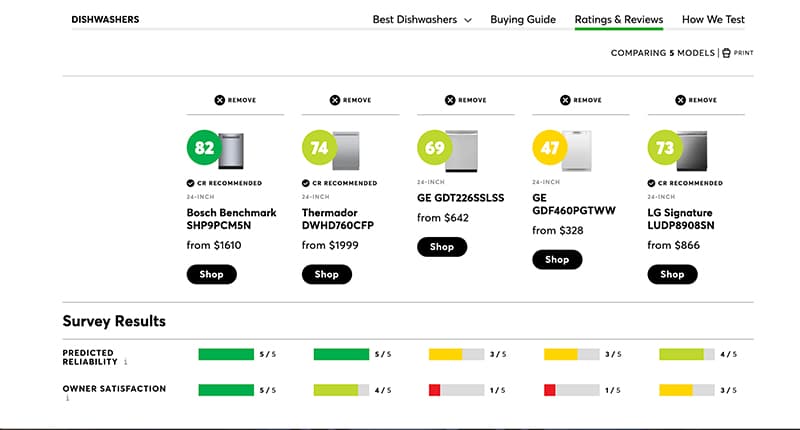This screenshot has height=430, width=800.
Task: Open the Predicted Reliability info icon
Action: point(126,362)
